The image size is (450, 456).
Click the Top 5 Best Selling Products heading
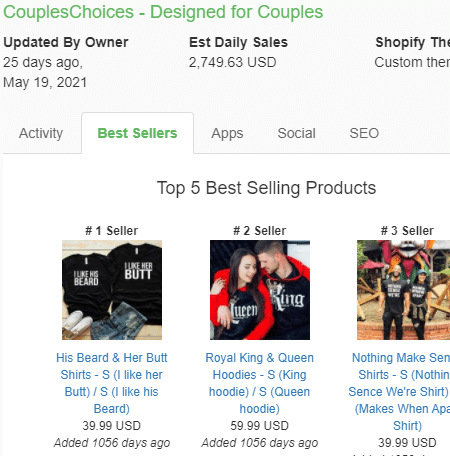pos(266,188)
